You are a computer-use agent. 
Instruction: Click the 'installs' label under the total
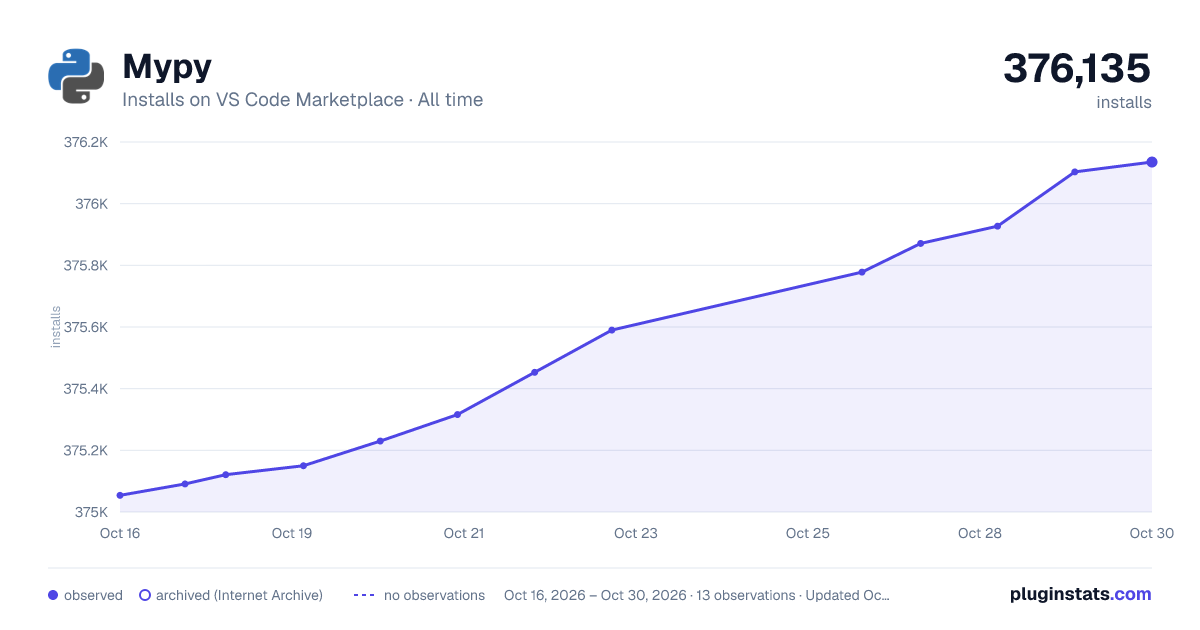pos(1124,102)
